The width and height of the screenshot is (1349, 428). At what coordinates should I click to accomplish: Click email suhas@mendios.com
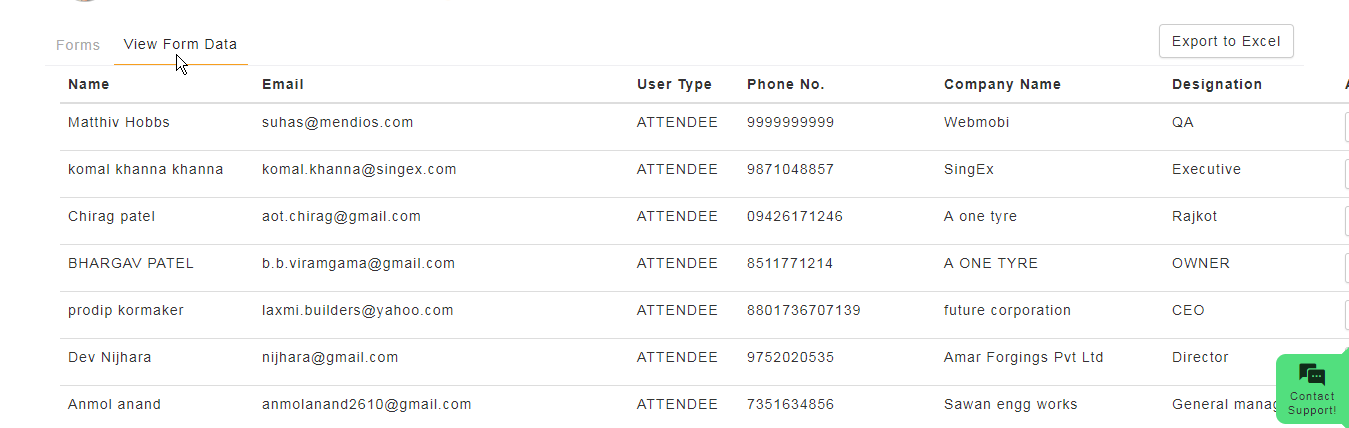(337, 122)
